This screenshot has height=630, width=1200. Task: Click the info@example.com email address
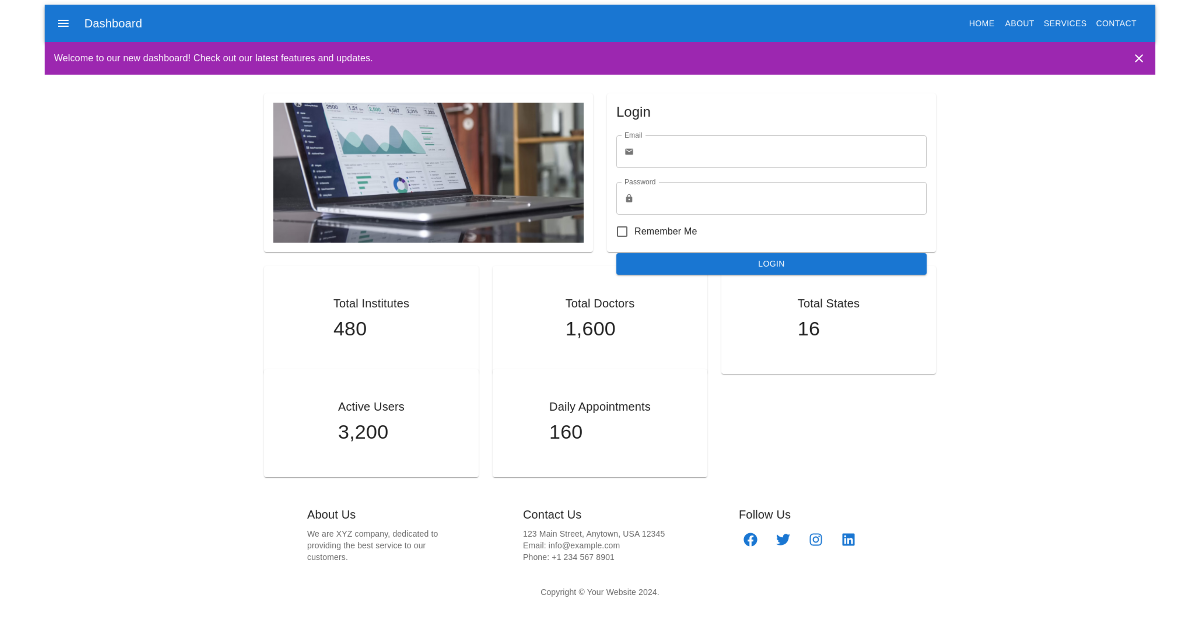click(585, 545)
